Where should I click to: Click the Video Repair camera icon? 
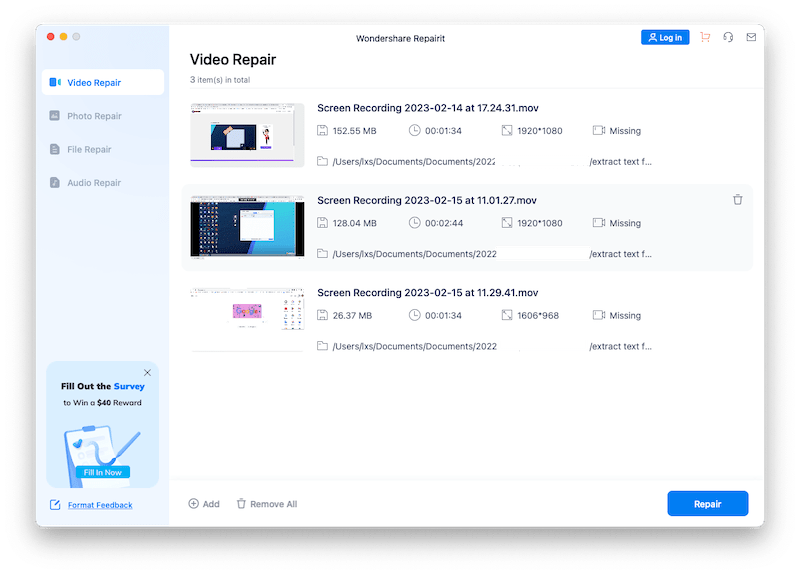pos(55,82)
